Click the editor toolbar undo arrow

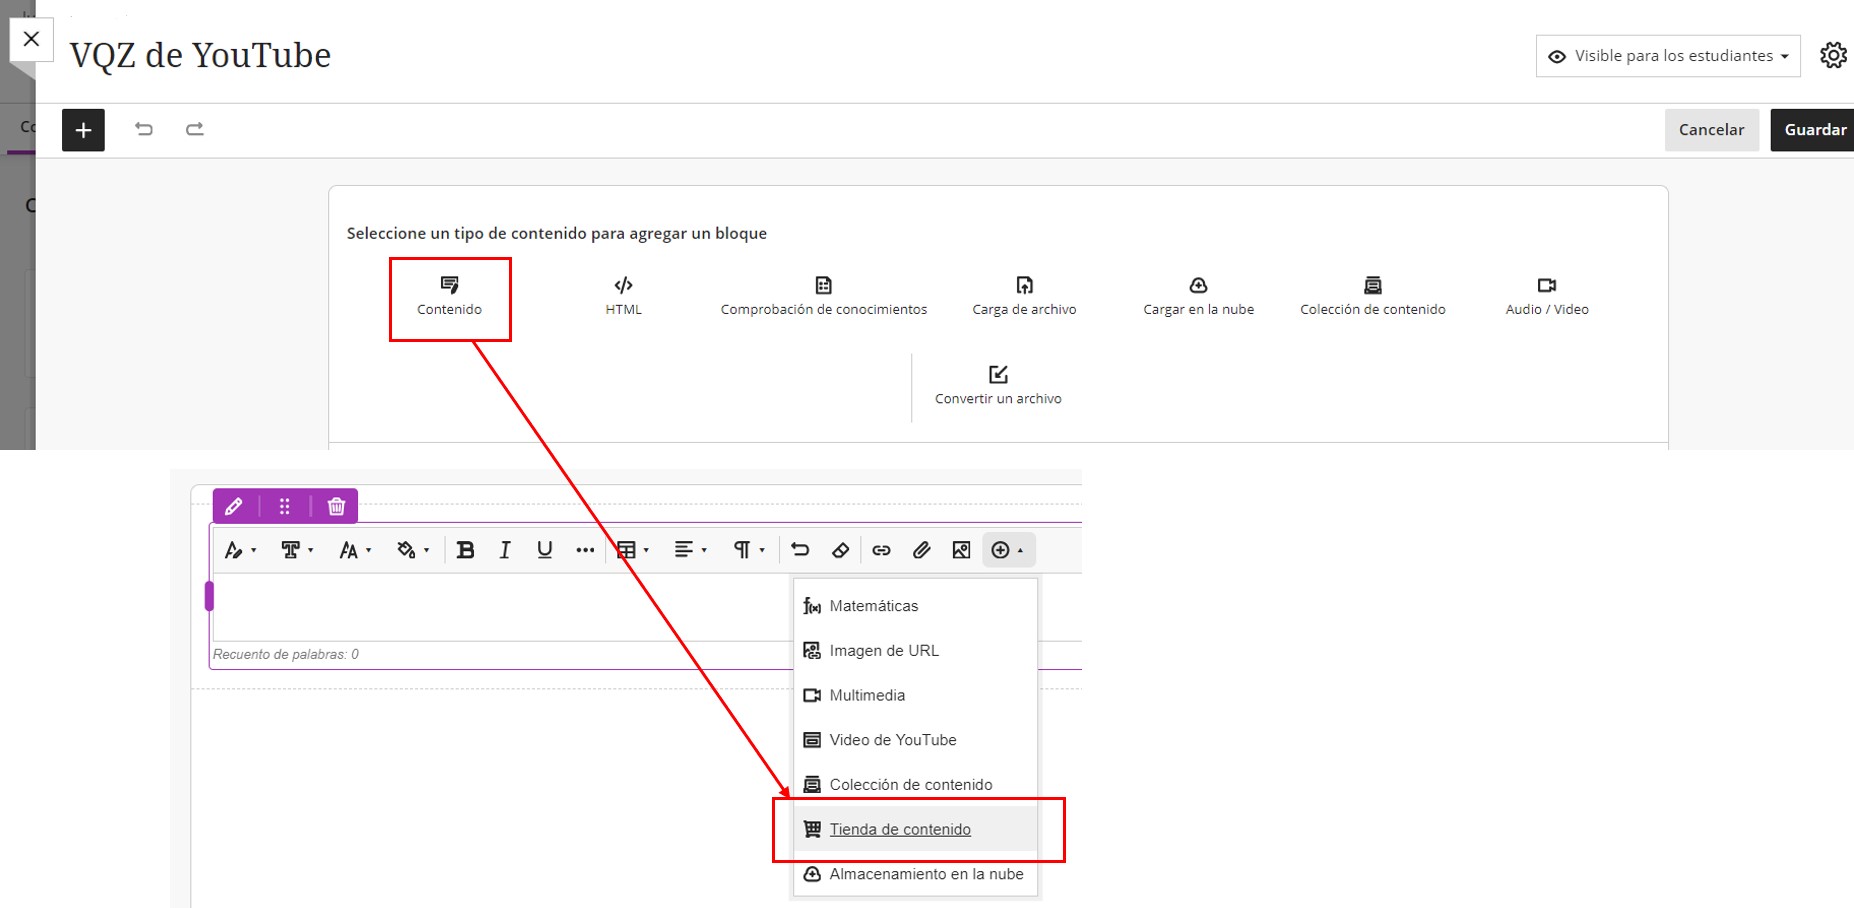(x=800, y=550)
